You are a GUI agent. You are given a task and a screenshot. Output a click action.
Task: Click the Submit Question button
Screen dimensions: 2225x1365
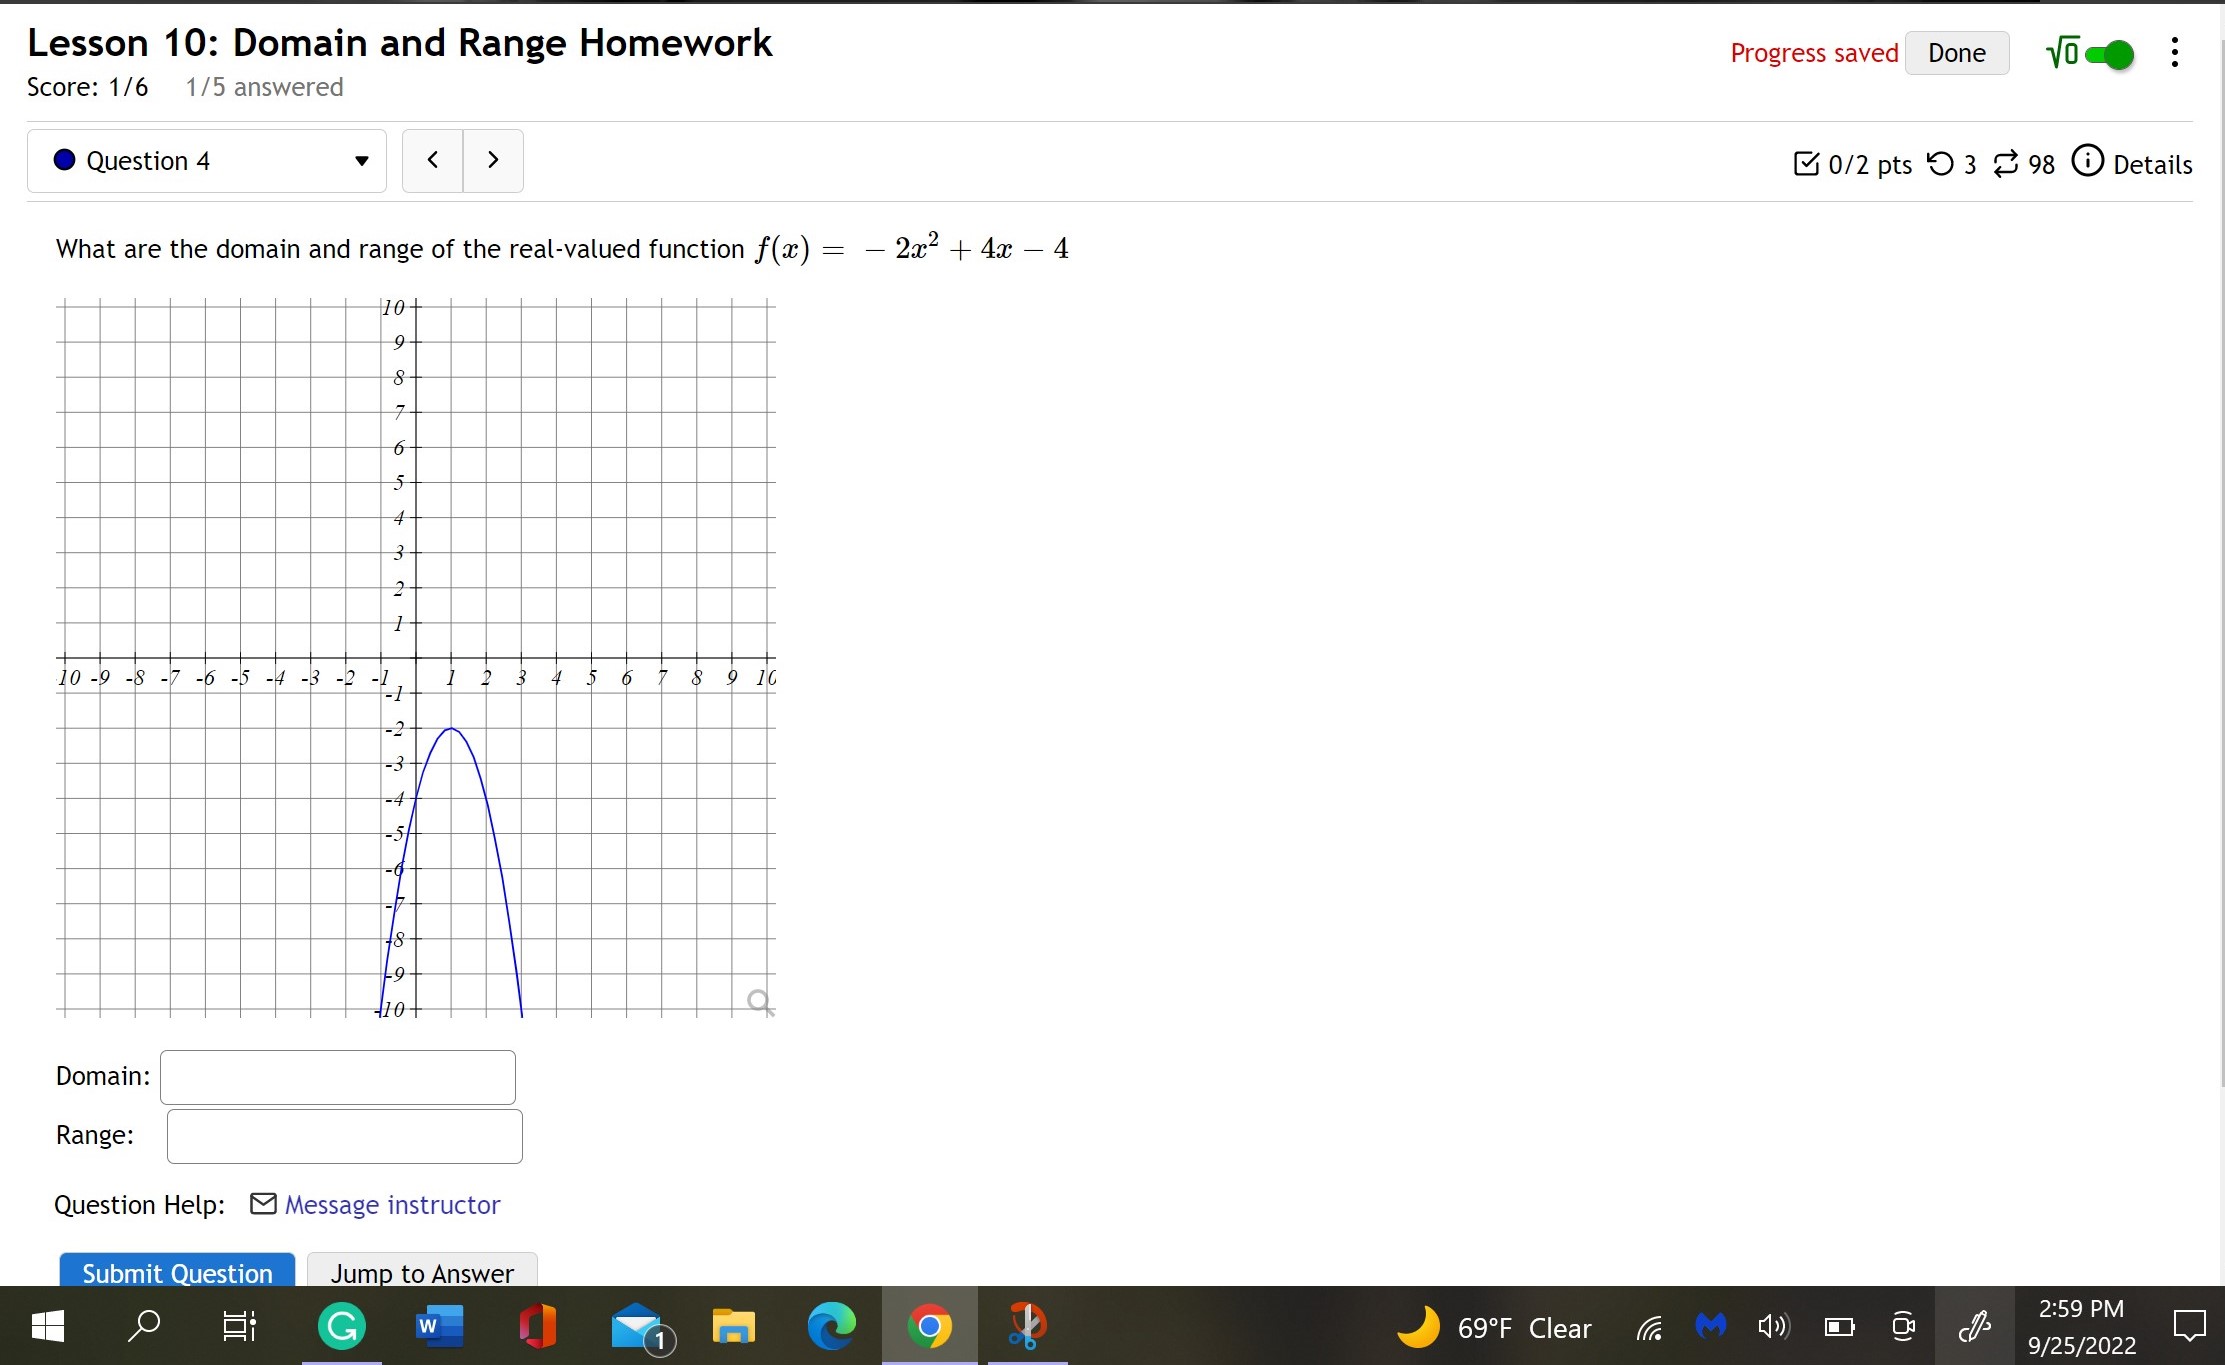click(x=177, y=1271)
